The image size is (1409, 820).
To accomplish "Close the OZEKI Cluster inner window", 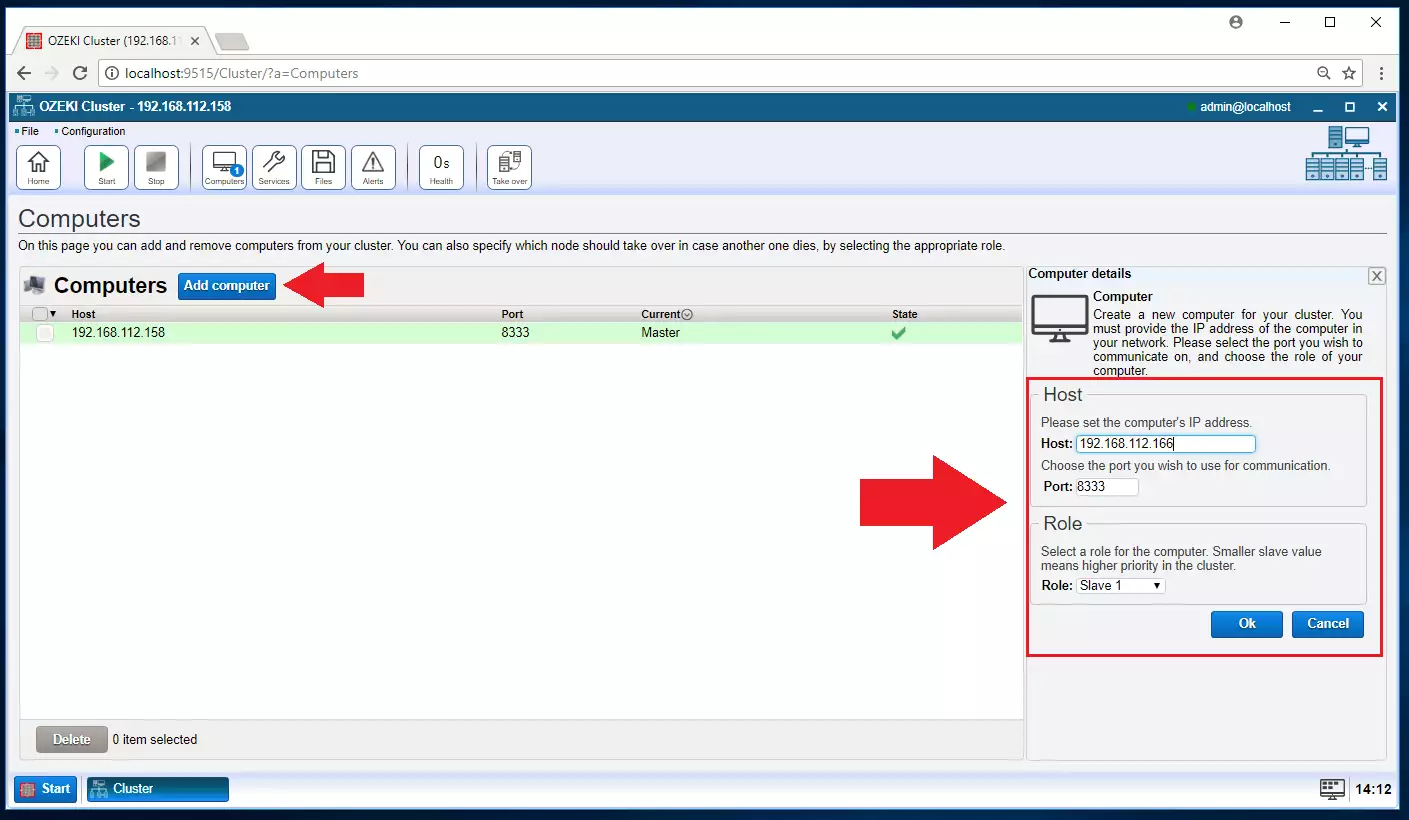I will click(1382, 107).
